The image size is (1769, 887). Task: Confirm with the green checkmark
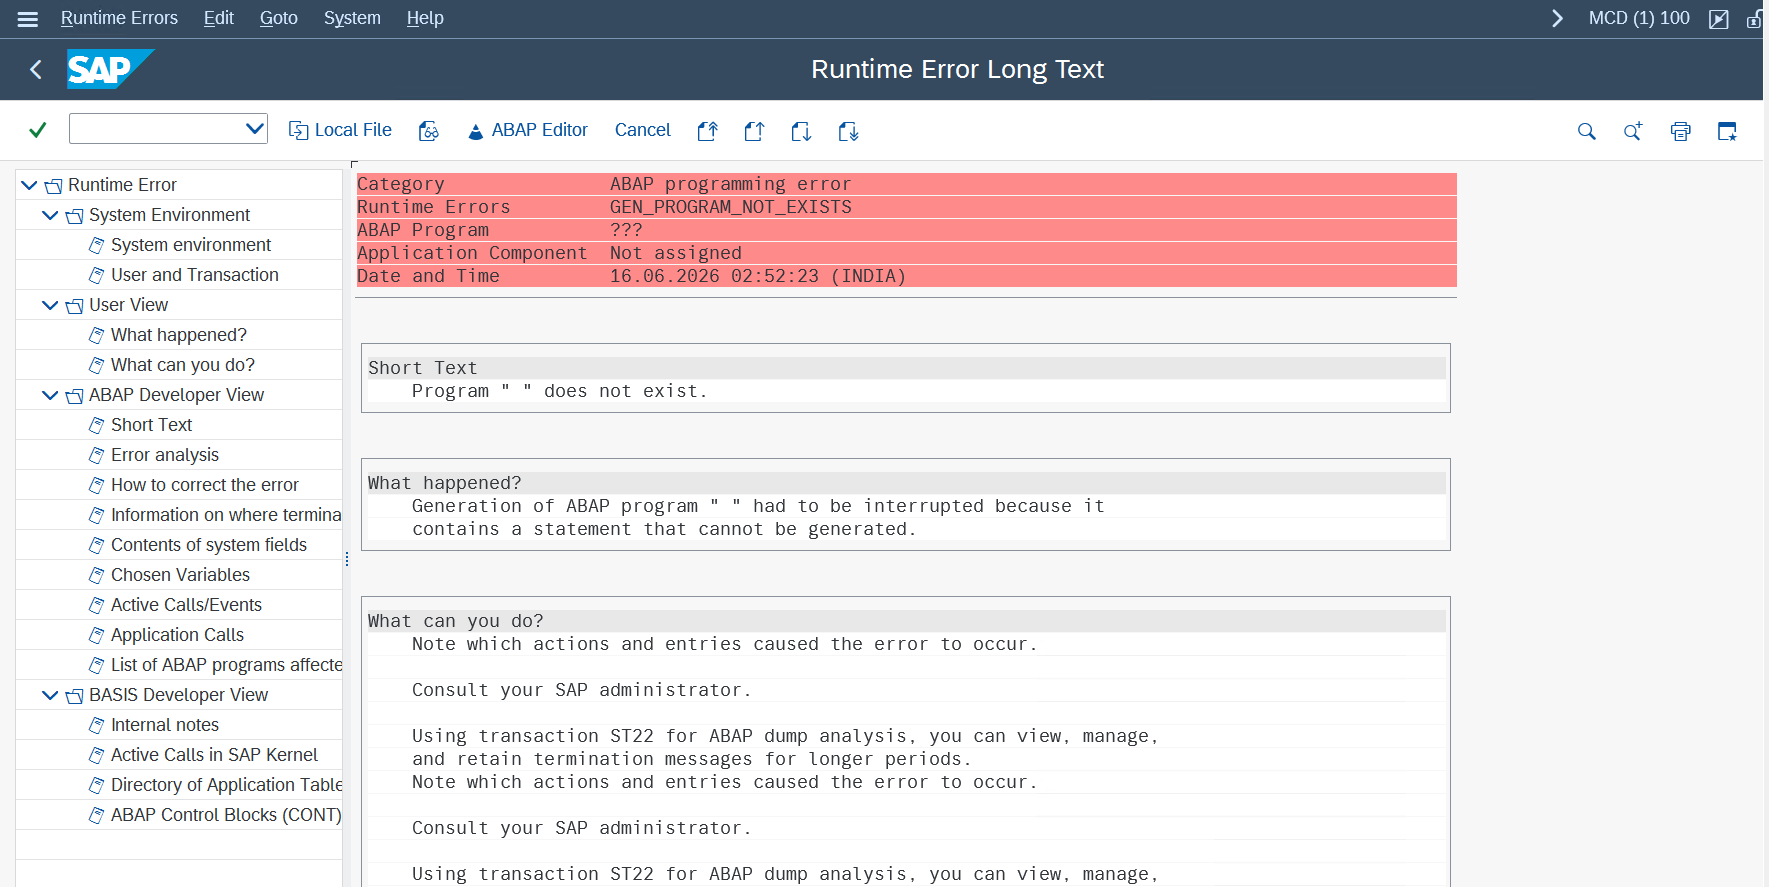point(38,130)
